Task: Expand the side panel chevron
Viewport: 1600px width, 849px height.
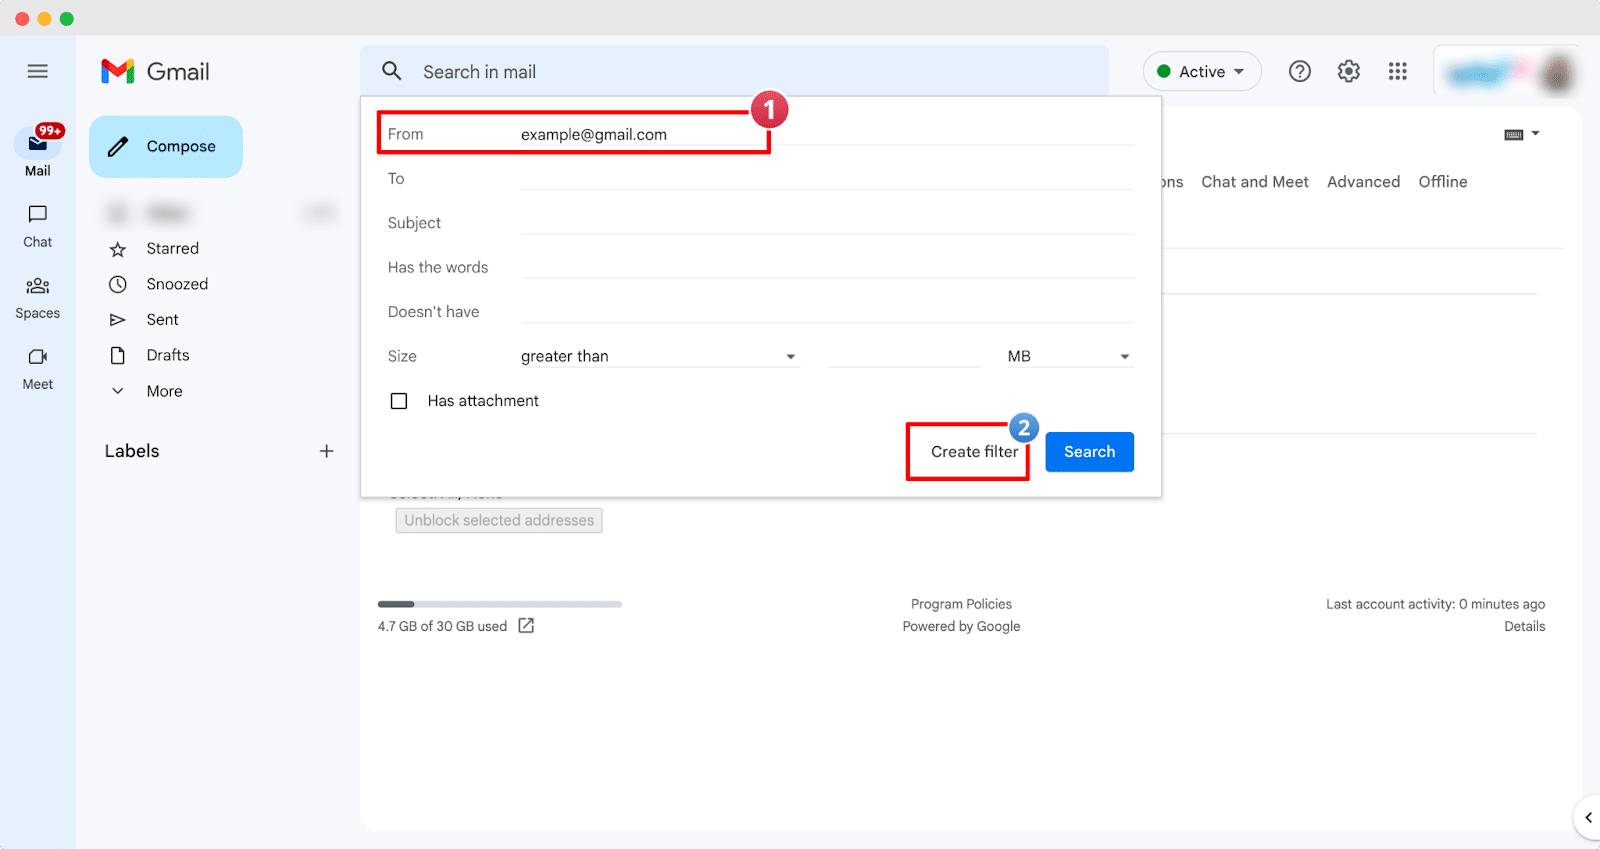Action: pos(1588,818)
